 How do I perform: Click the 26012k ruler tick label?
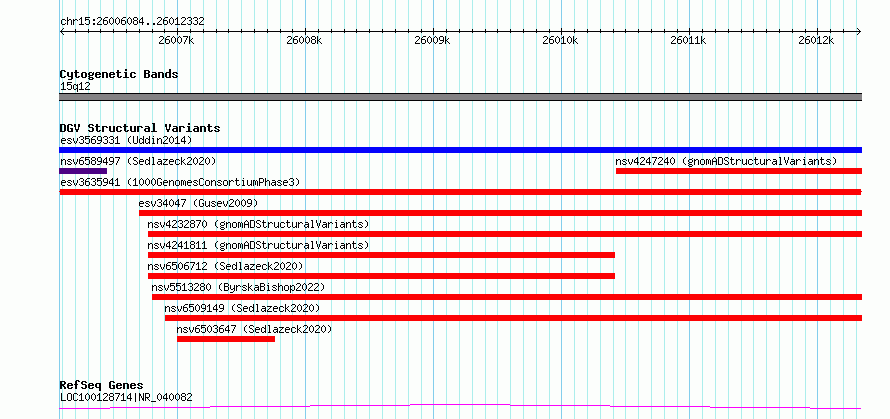[817, 41]
